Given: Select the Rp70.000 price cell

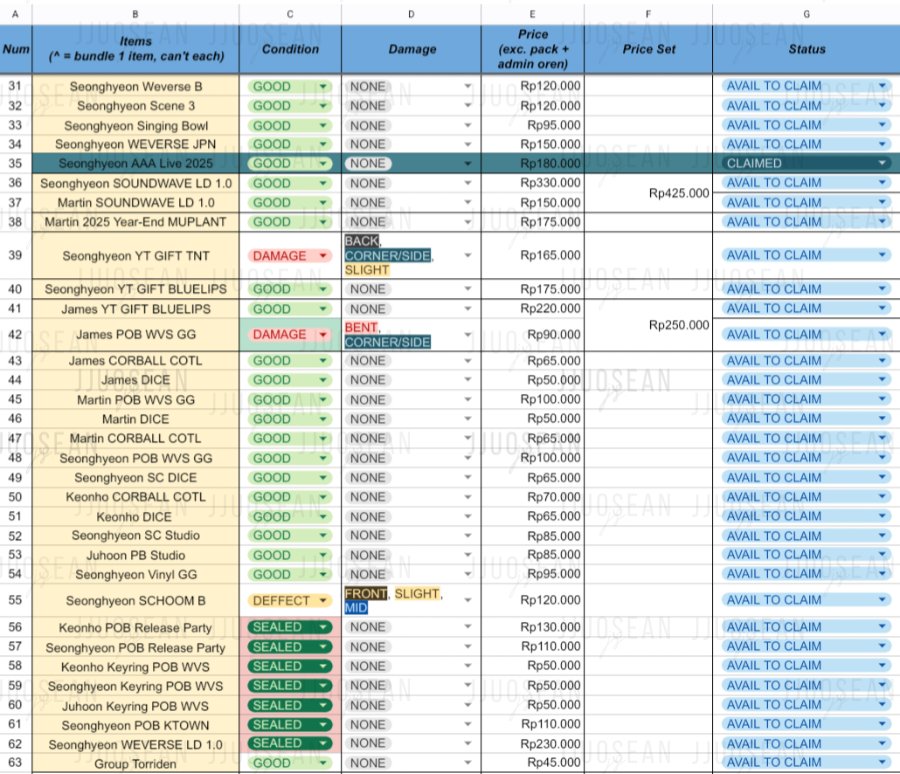Looking at the screenshot, I should click(533, 497).
